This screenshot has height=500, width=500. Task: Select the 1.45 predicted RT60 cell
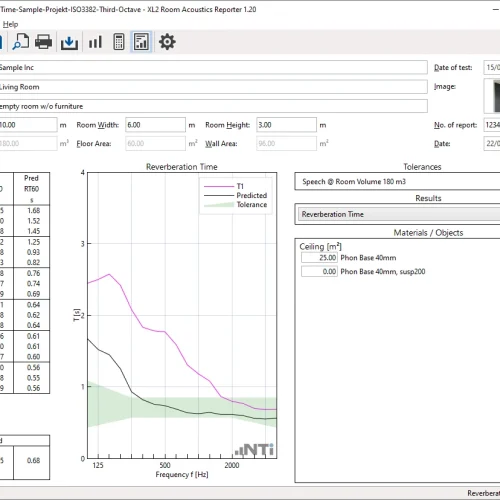[33, 231]
